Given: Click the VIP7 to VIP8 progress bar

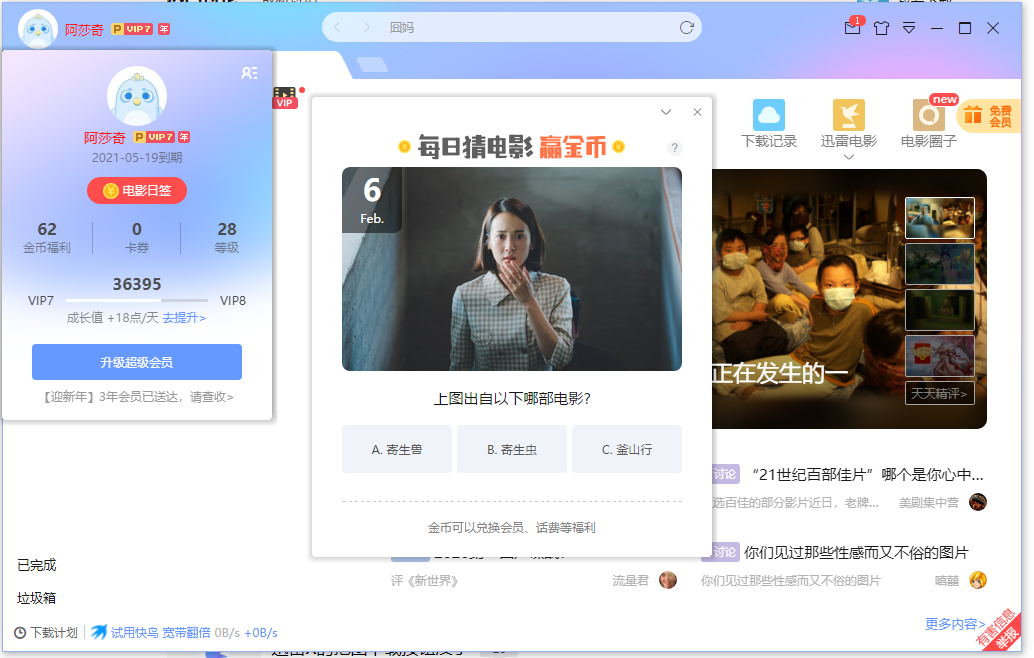Looking at the screenshot, I should coord(136,300).
